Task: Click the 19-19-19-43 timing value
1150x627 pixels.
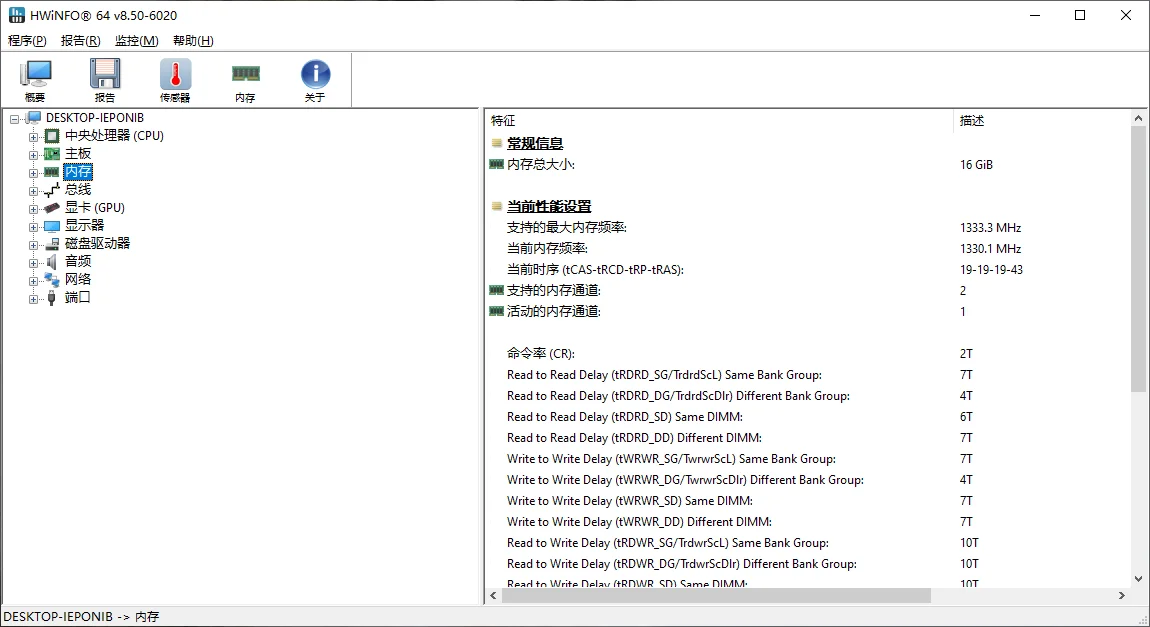Action: [x=991, y=270]
